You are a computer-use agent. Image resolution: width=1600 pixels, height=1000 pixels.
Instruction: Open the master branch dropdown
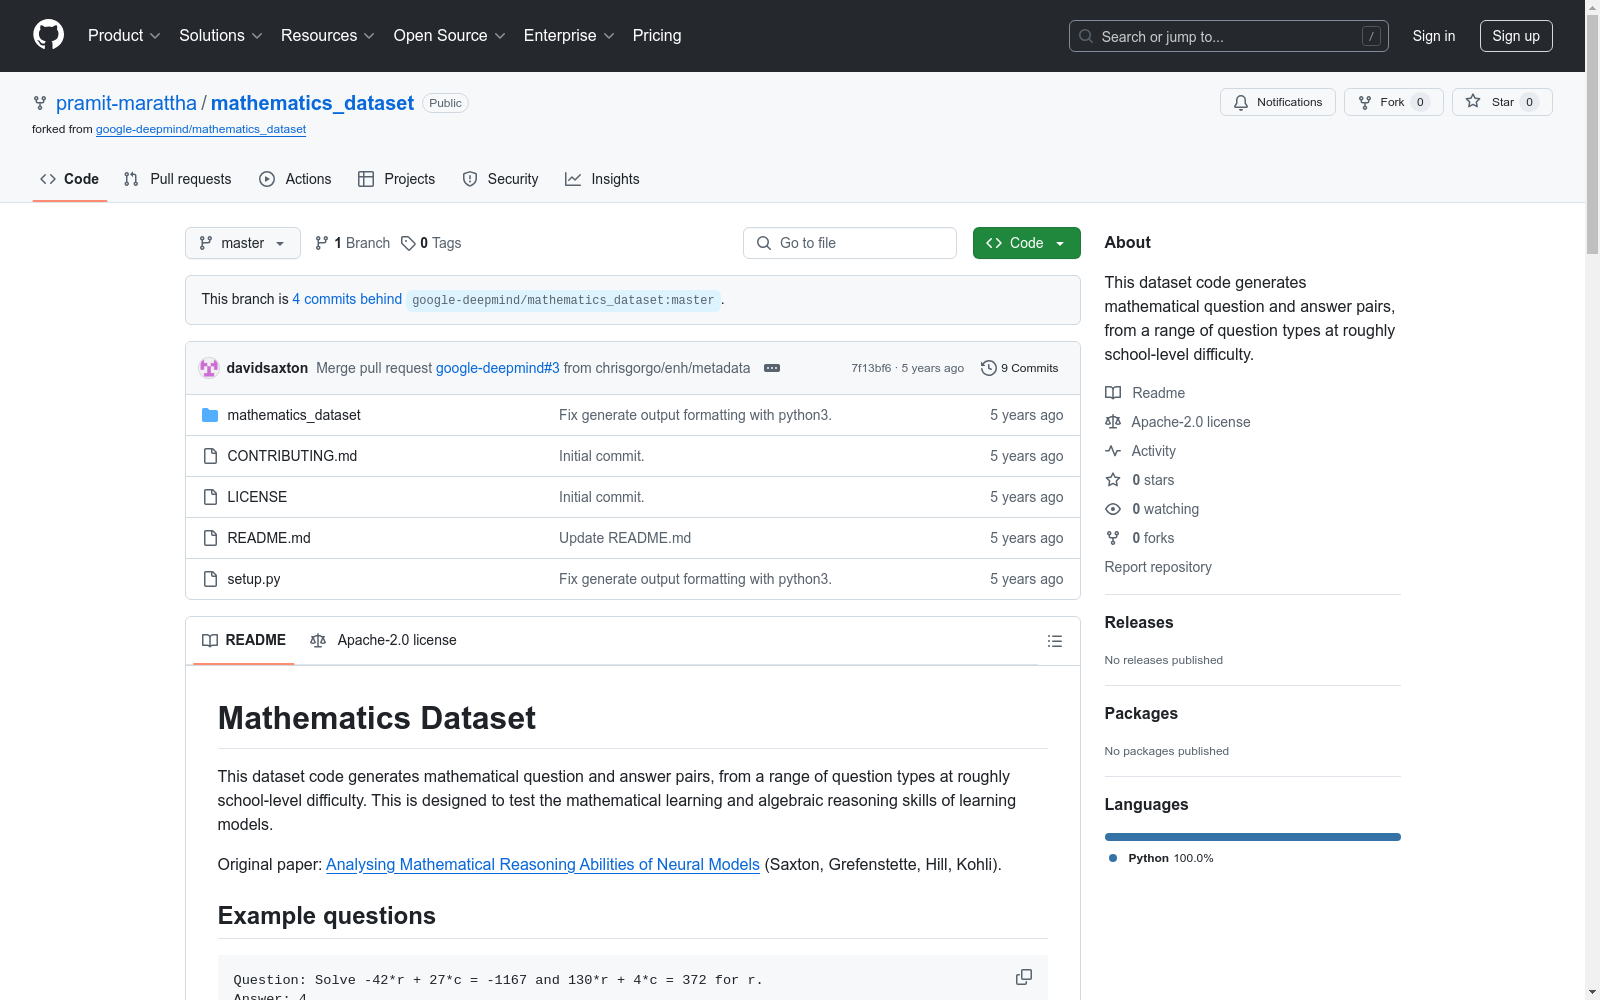pyautogui.click(x=242, y=243)
